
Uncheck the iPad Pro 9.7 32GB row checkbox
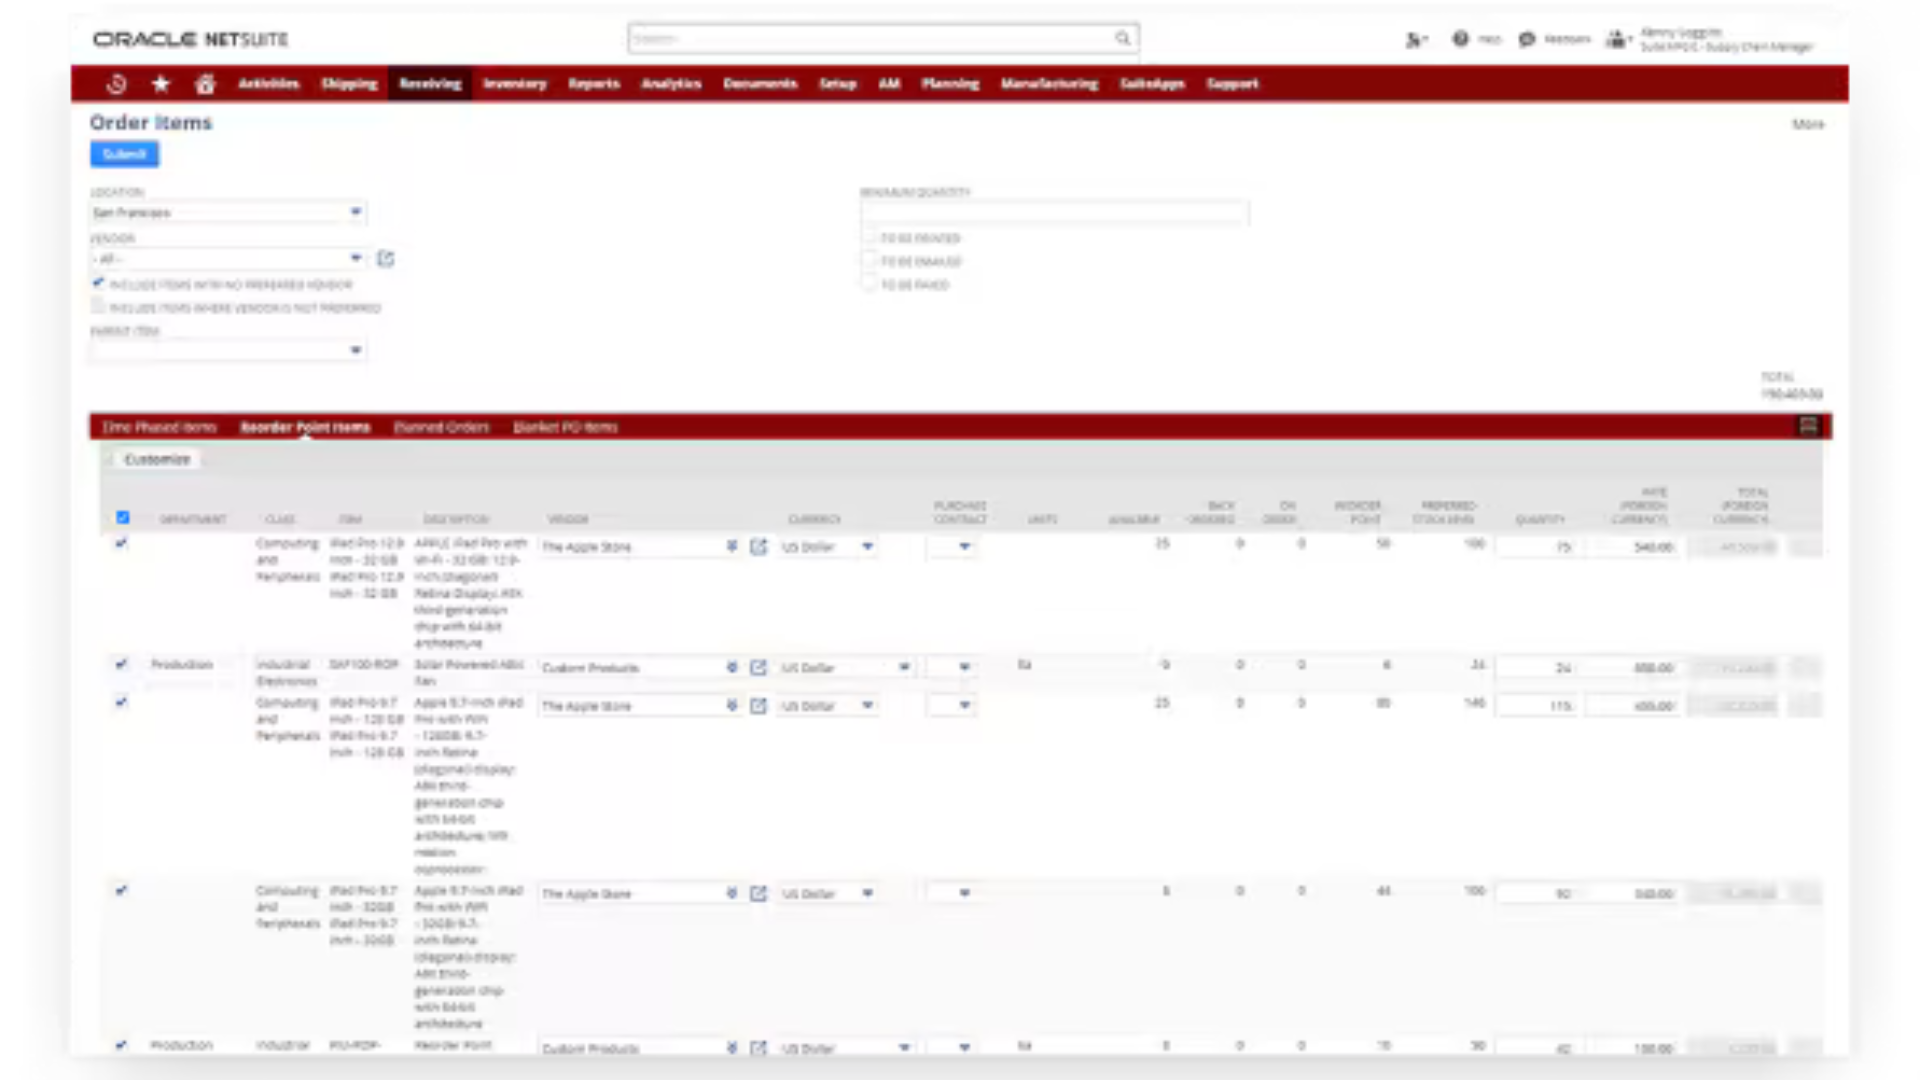pos(121,890)
